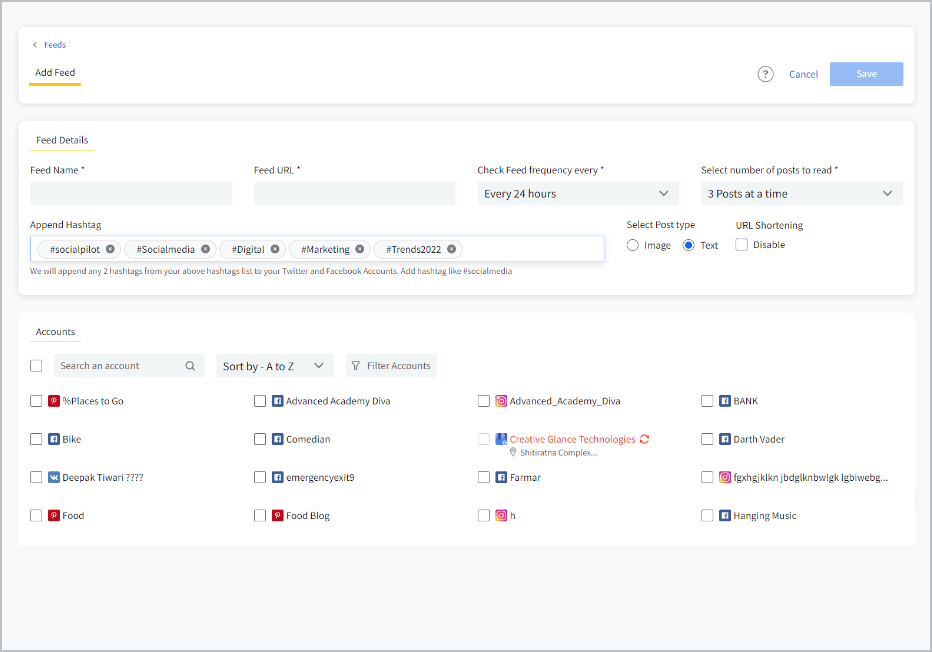Viewport: 932px width, 652px height.
Task: Refresh the Creative Glance Technologies account
Action: point(644,438)
